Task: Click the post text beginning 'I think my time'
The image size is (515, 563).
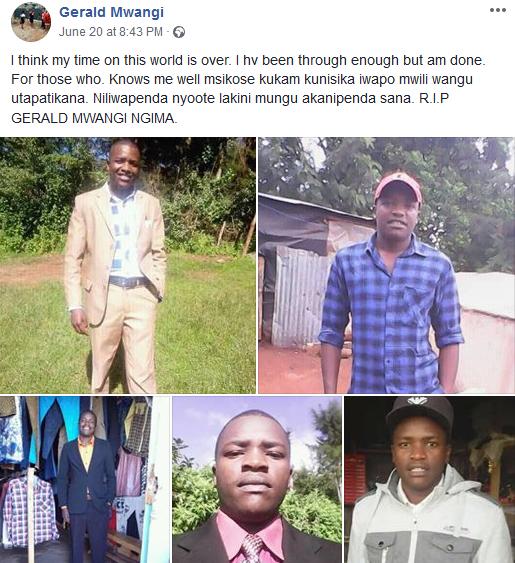Action: point(248,89)
